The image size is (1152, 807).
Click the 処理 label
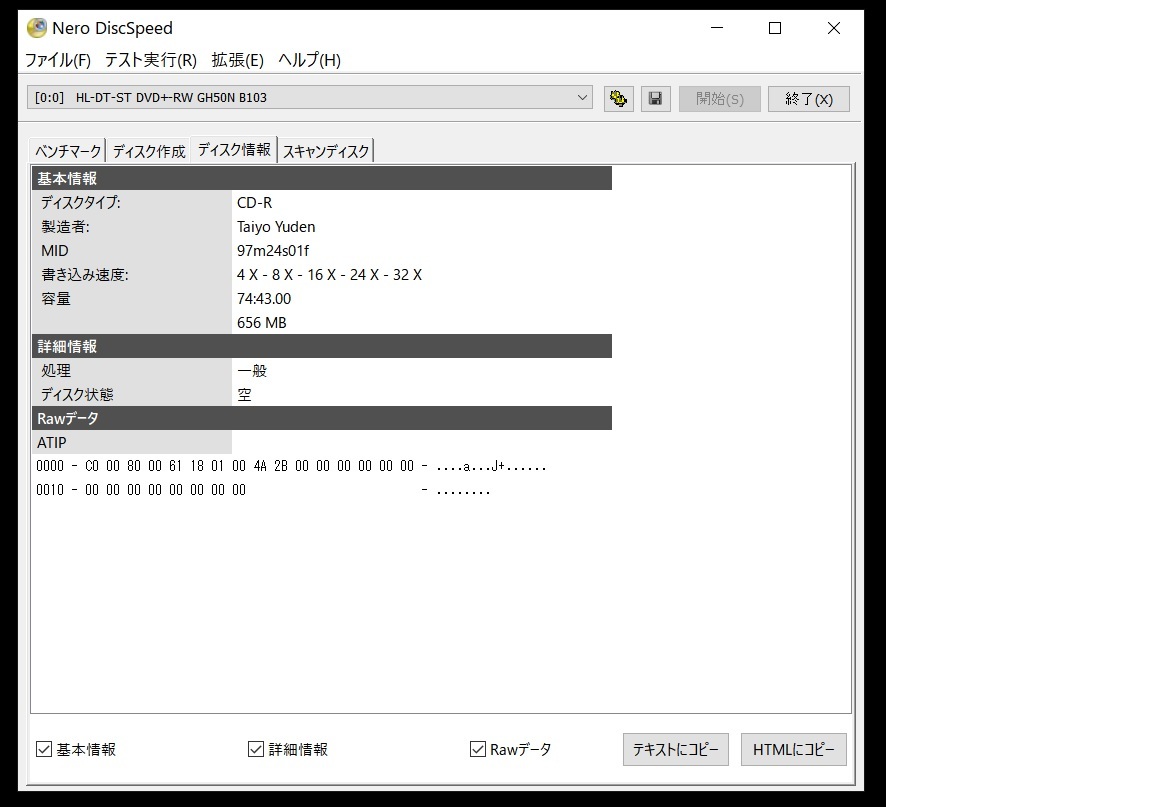click(56, 370)
